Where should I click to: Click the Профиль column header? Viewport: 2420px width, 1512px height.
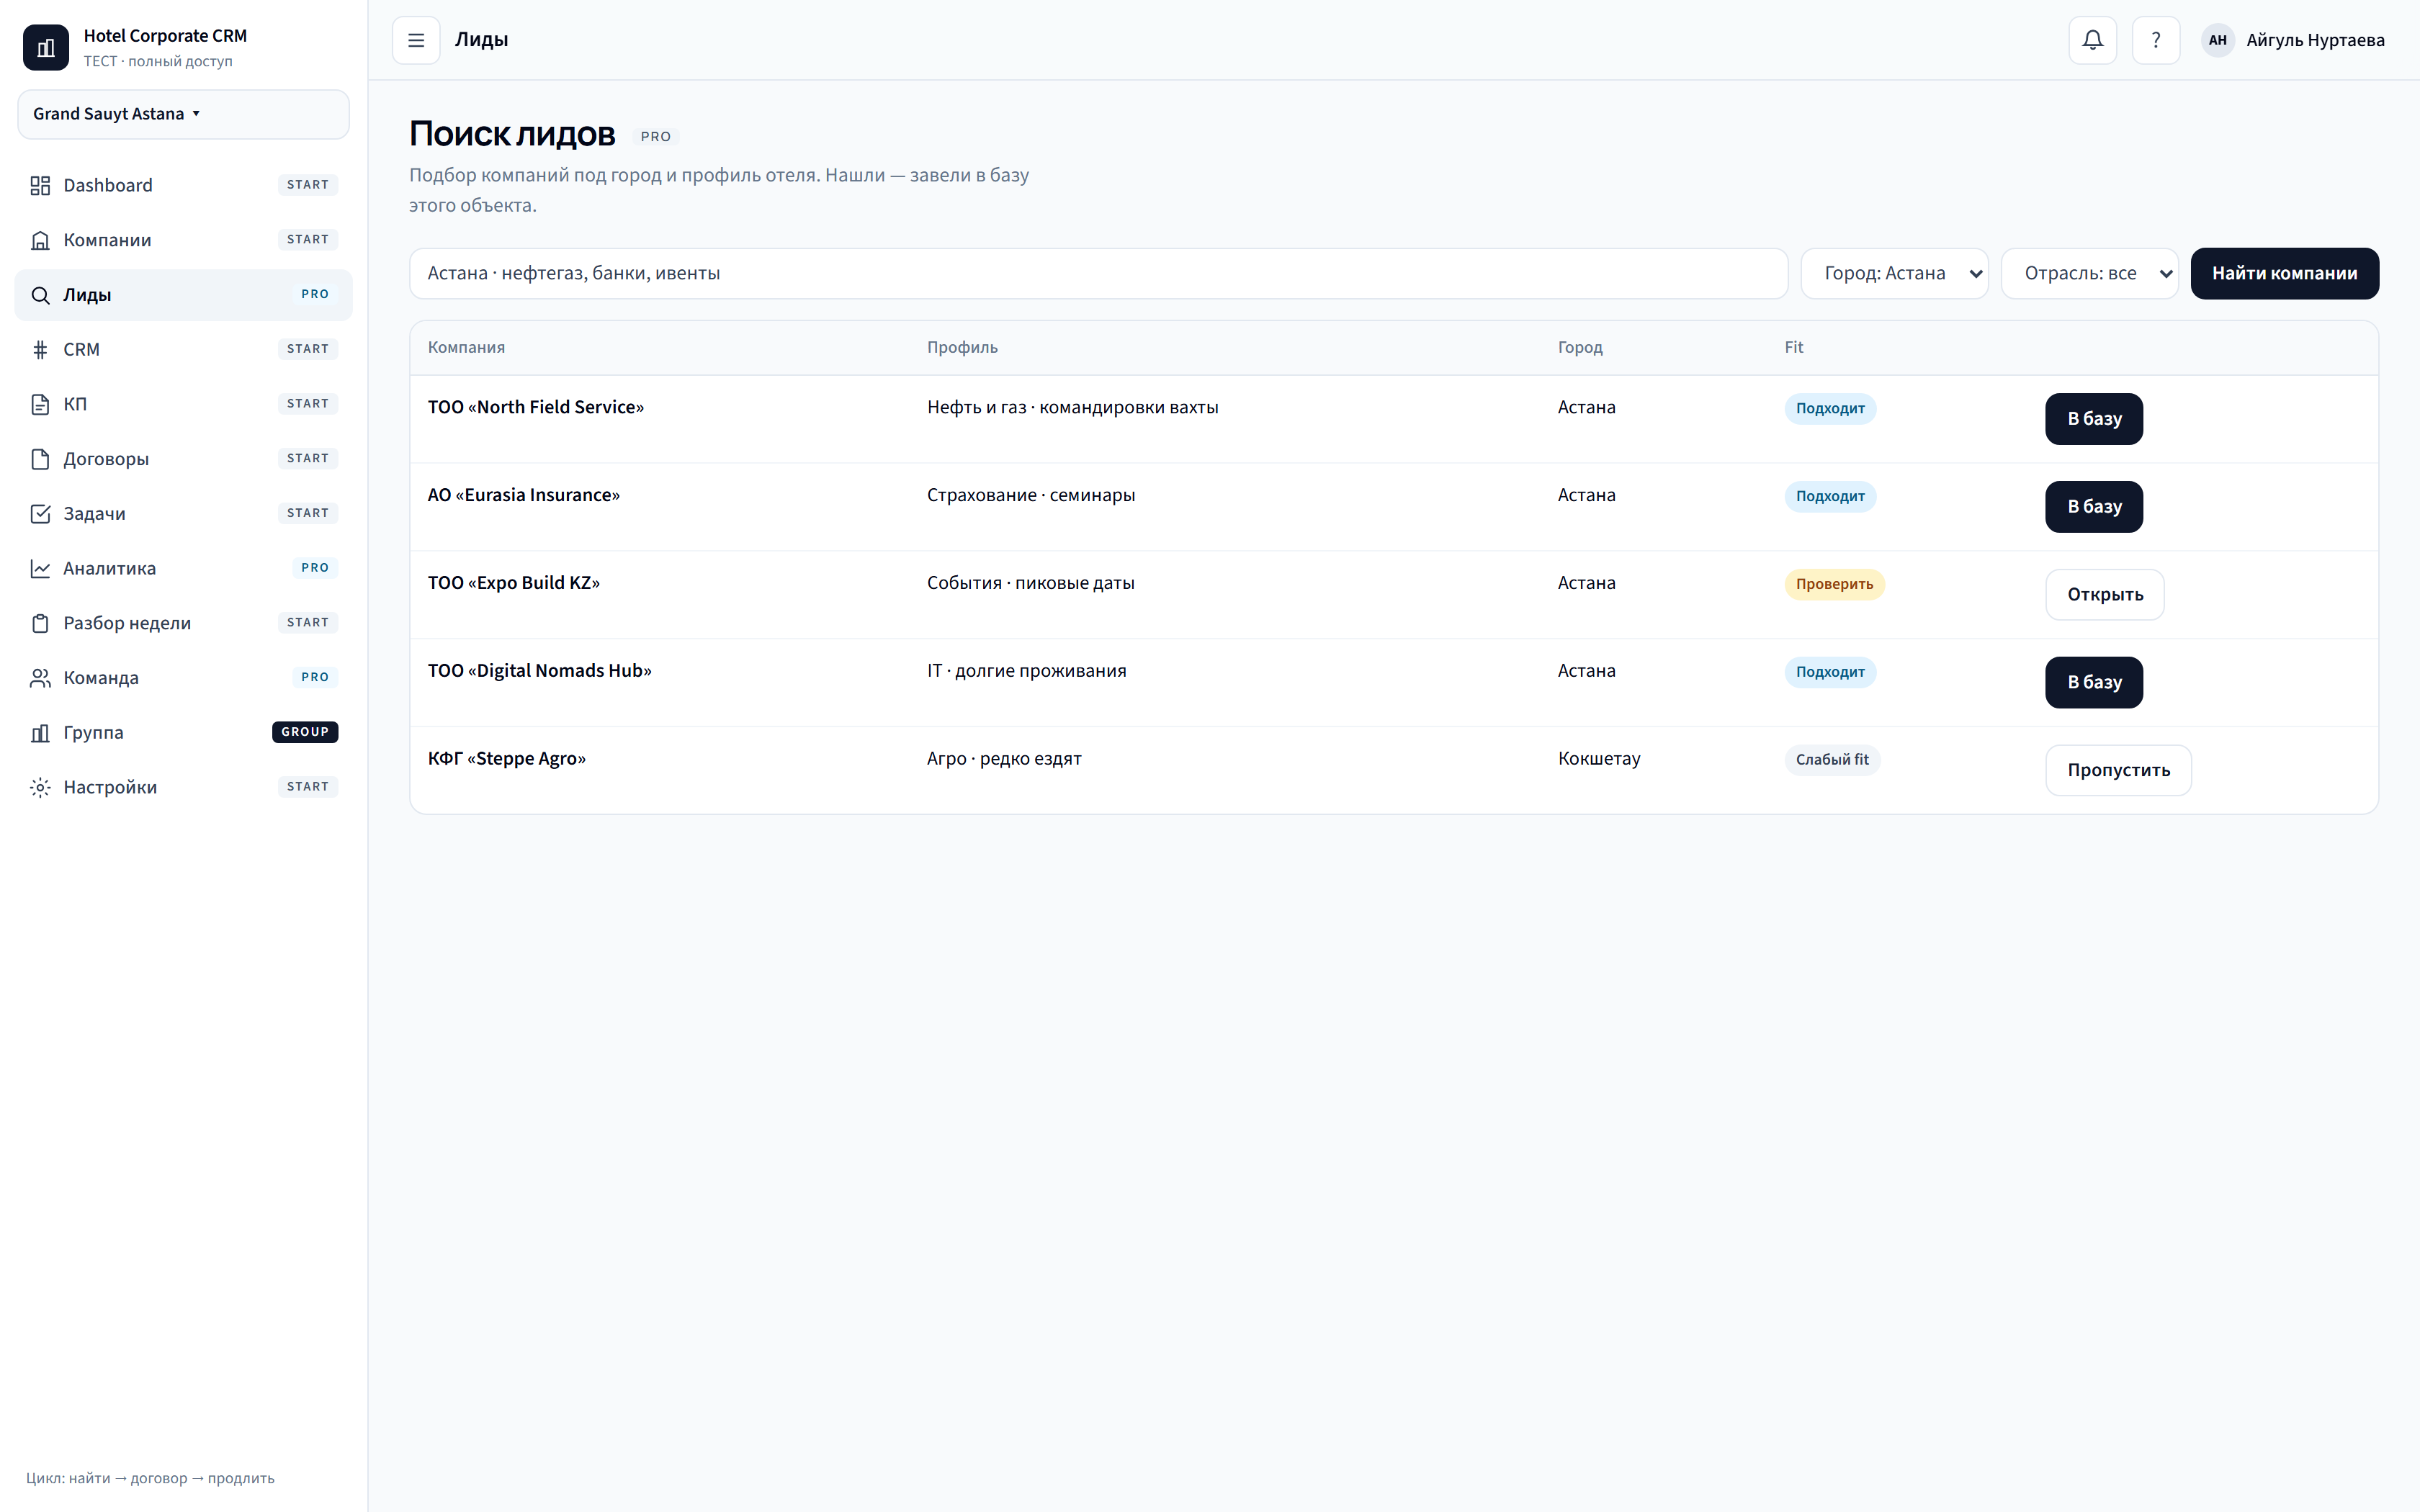click(962, 347)
